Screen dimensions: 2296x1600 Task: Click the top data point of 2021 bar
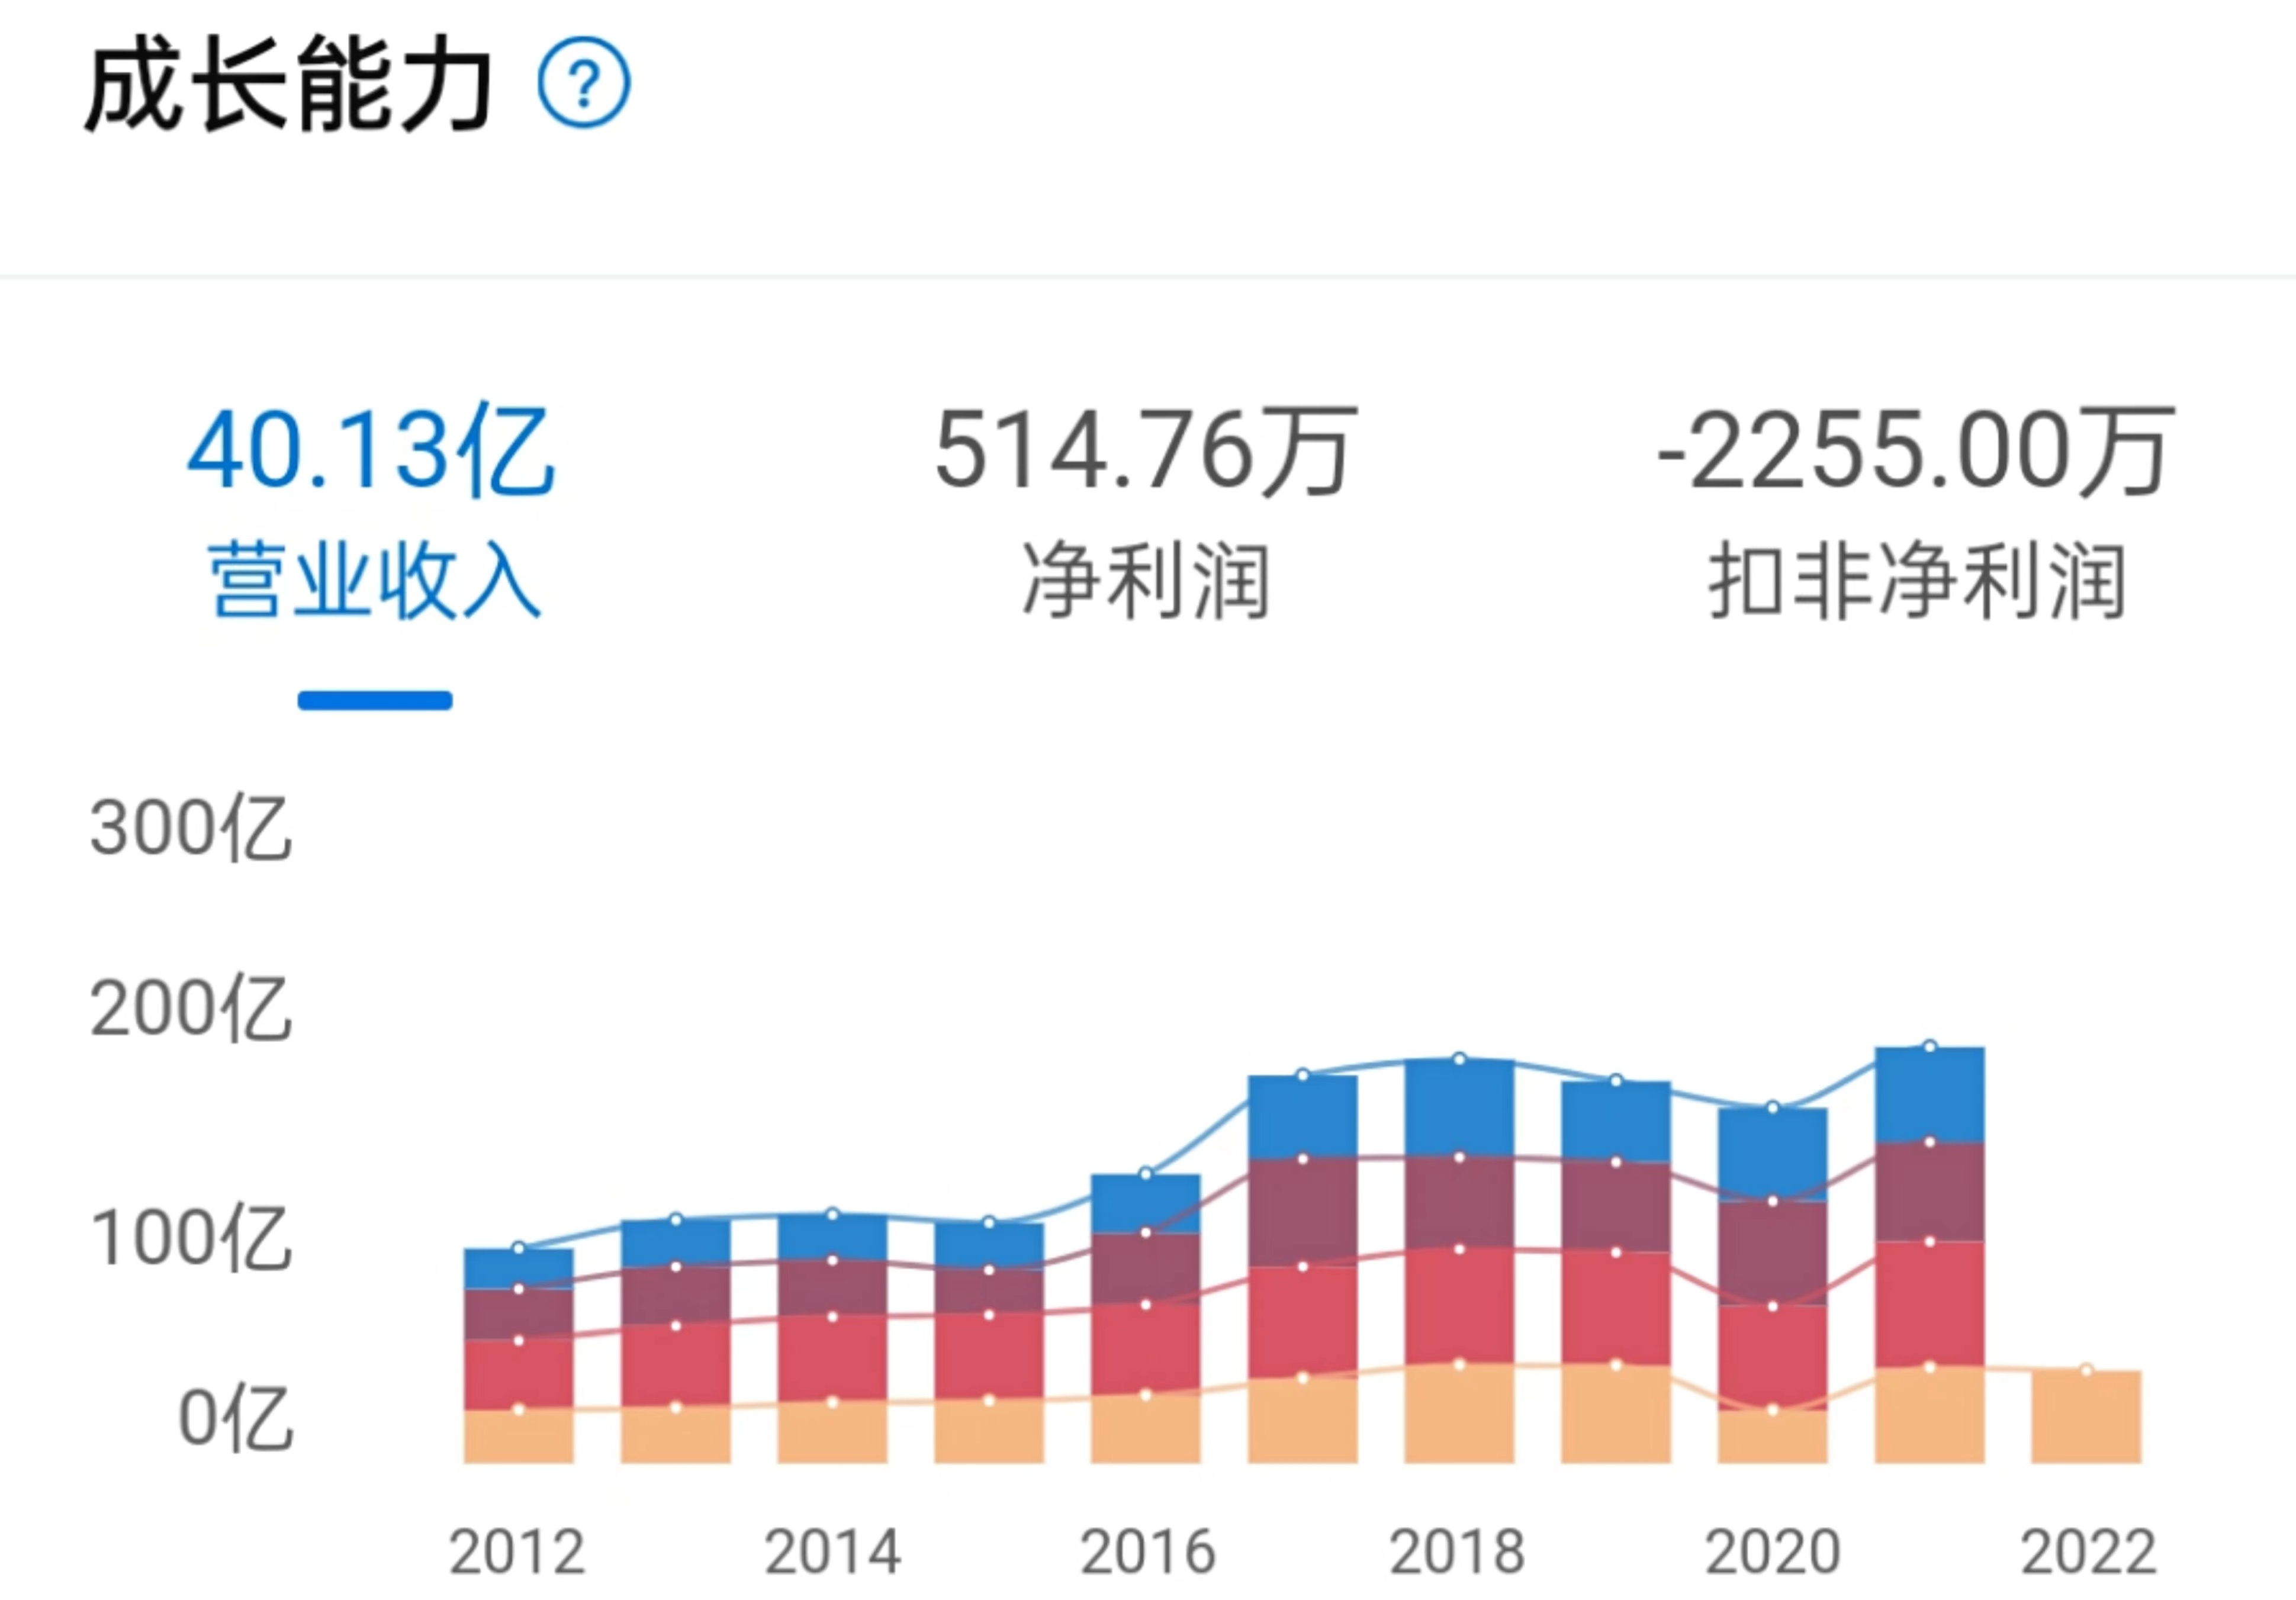point(1930,1047)
